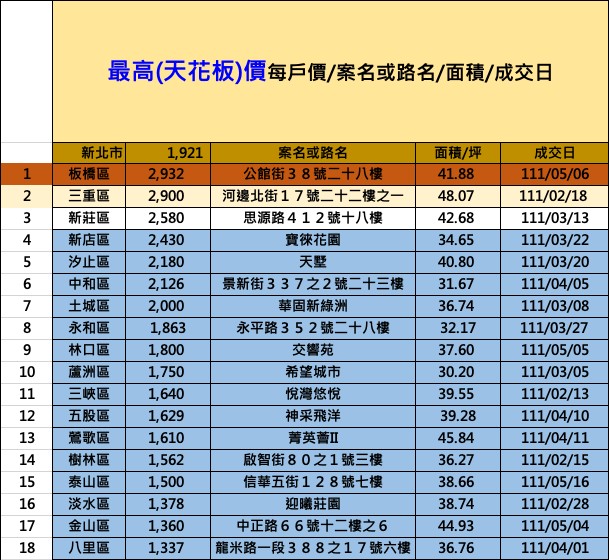Click the date 111/02/18
Image resolution: width=609 pixels, height=560 pixels.
(x=554, y=196)
